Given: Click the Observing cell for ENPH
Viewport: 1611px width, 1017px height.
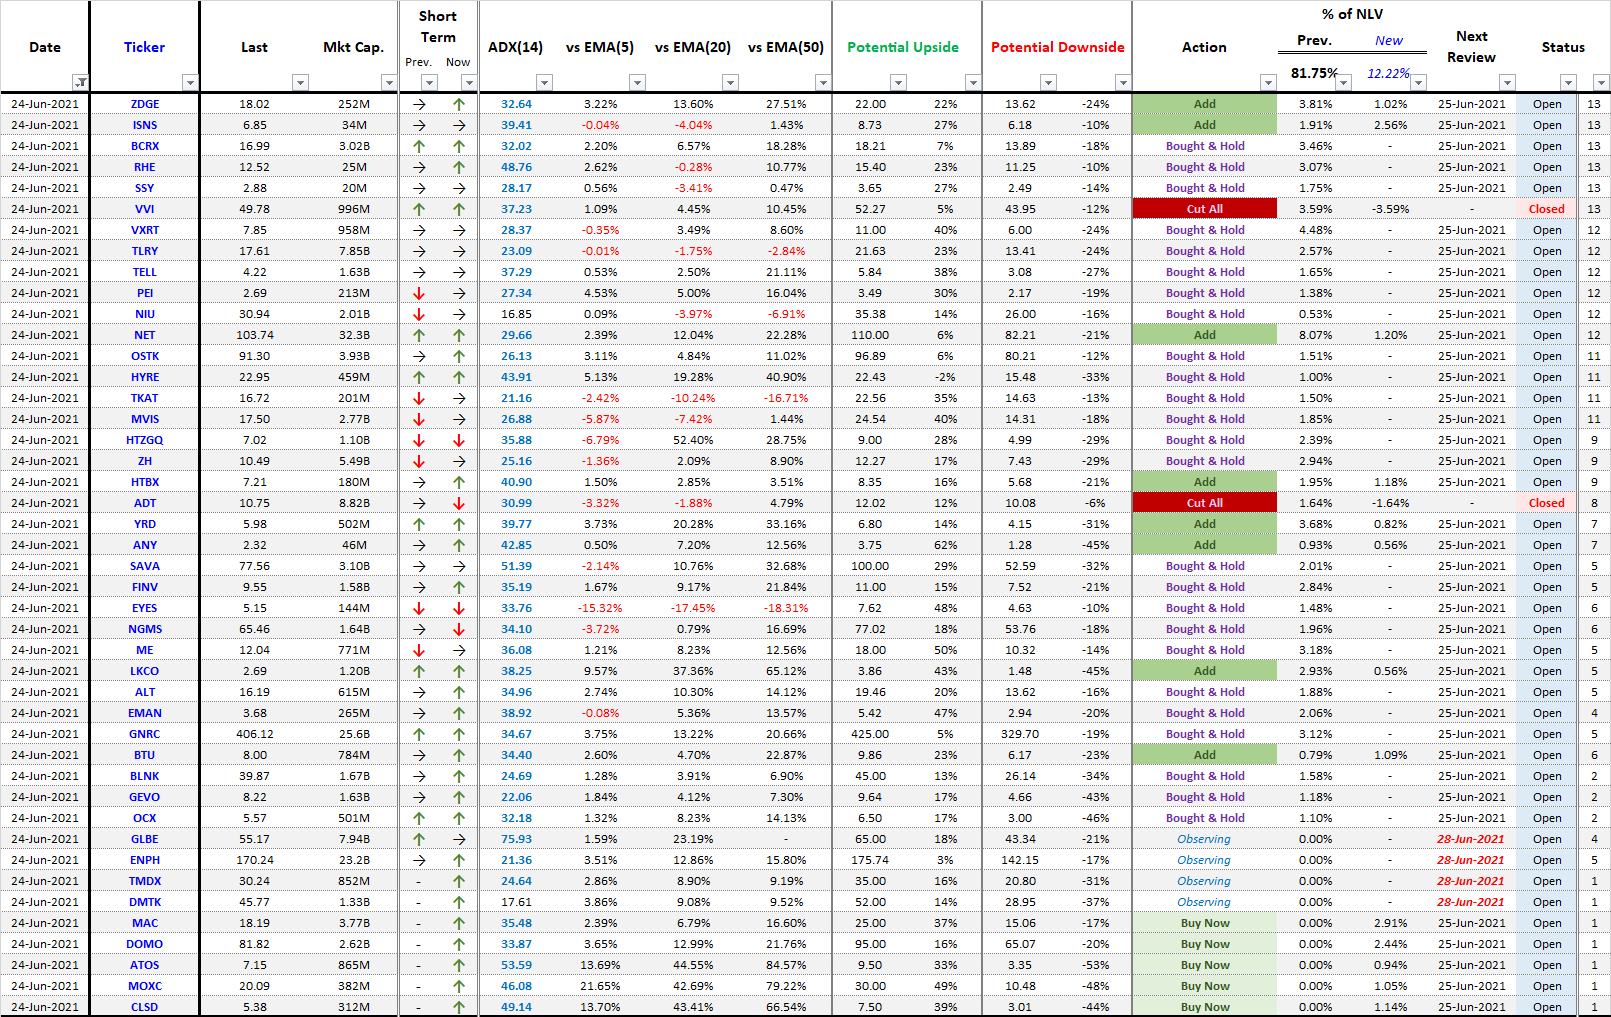Looking at the screenshot, I should click(1205, 860).
